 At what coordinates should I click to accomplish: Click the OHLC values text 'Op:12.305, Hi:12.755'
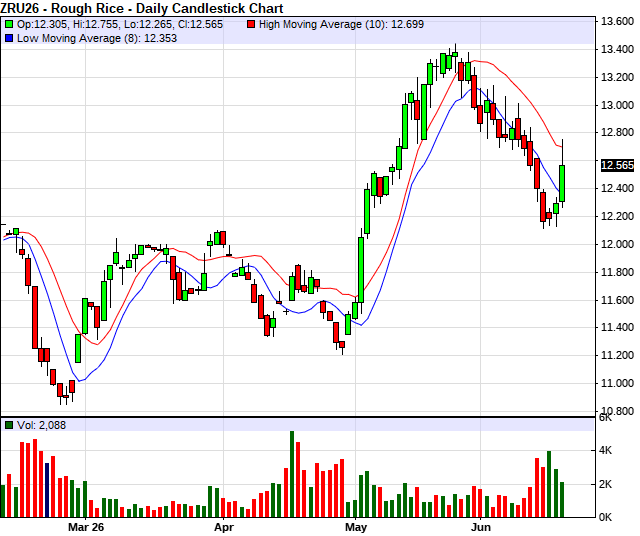pos(69,24)
